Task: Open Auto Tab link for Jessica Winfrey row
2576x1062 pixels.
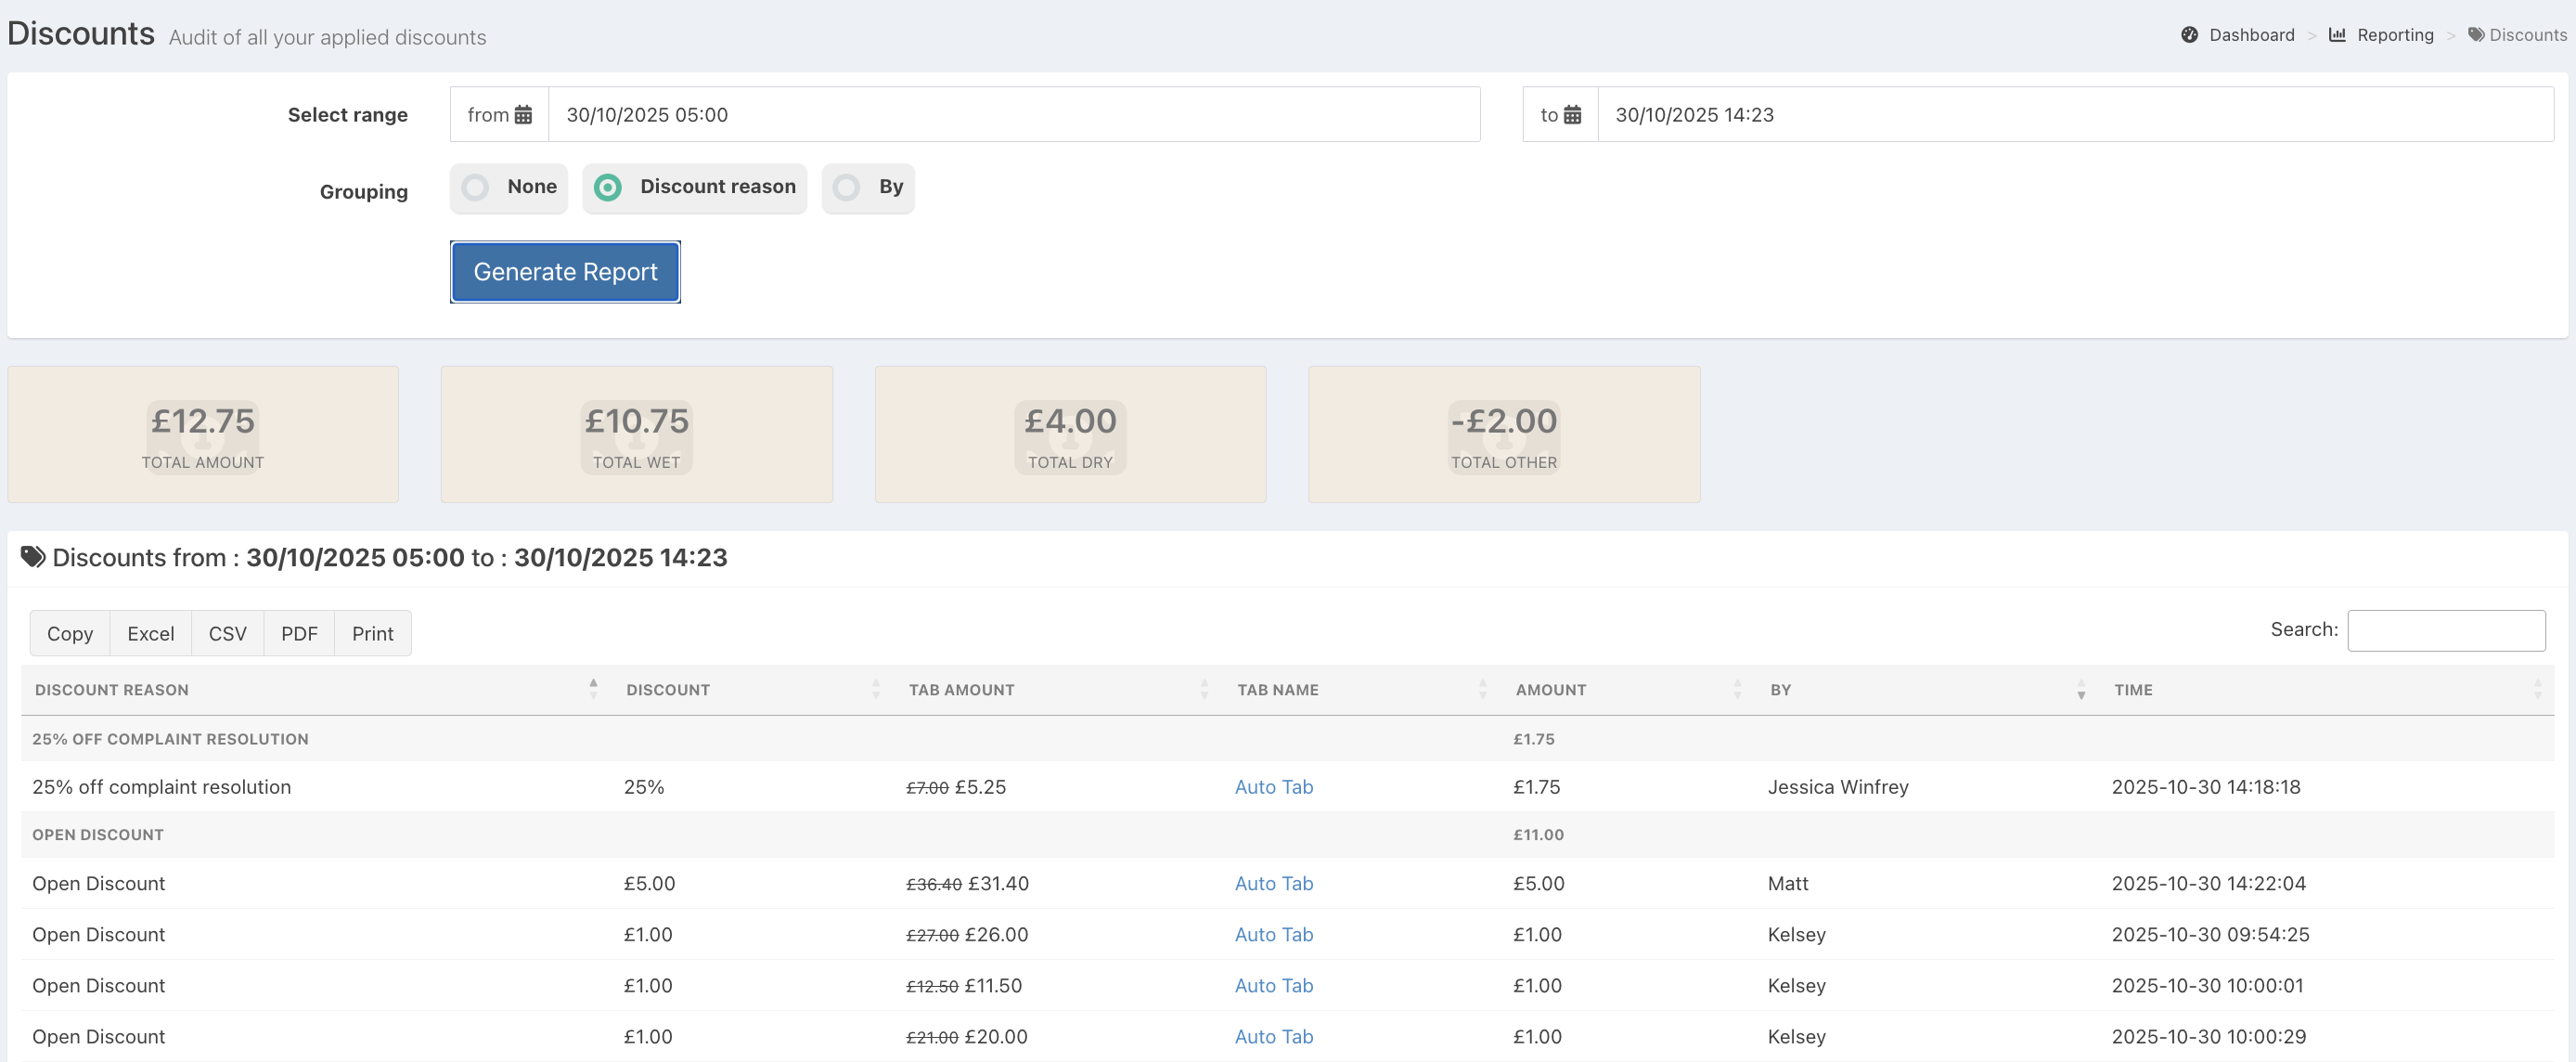Action: click(x=1273, y=787)
